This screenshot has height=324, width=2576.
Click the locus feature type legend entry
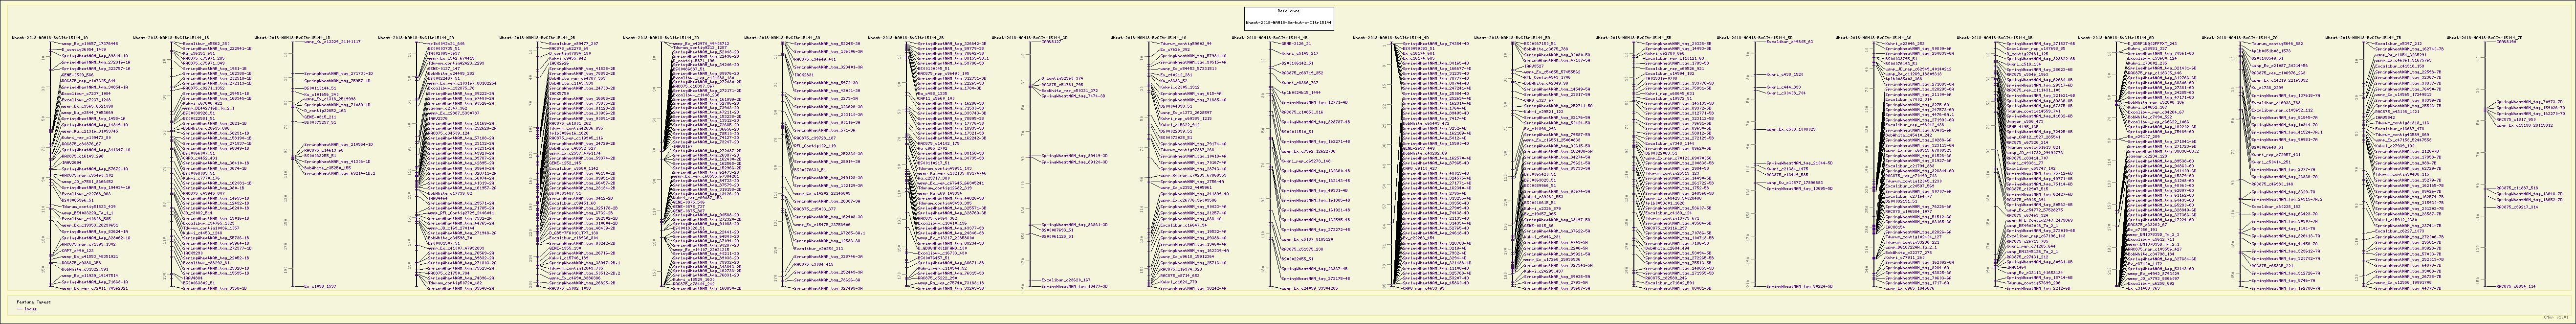coord(30,310)
